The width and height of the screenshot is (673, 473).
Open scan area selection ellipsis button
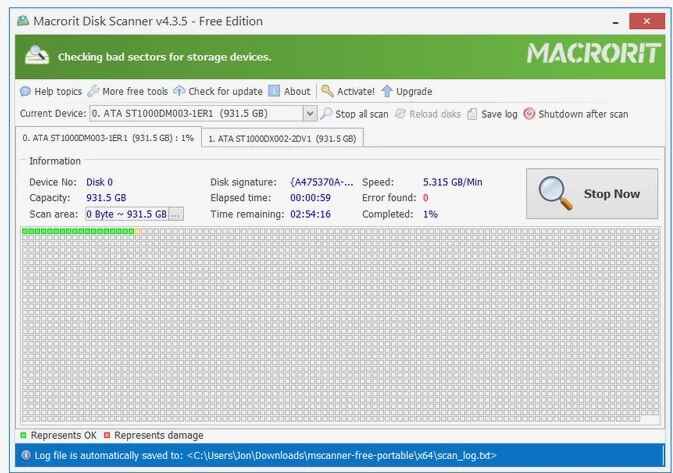(176, 214)
